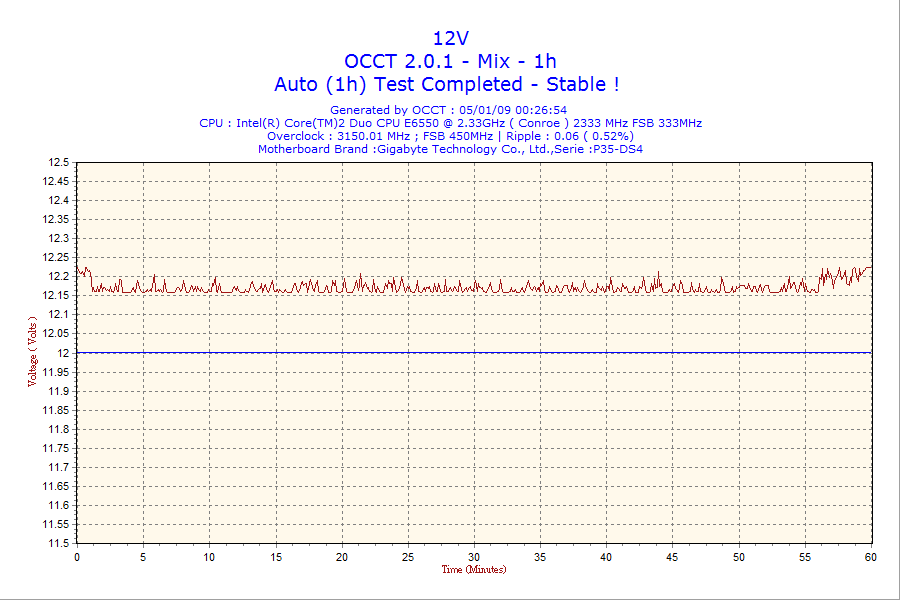Click the 12.4 voltage axis value

click(59, 200)
